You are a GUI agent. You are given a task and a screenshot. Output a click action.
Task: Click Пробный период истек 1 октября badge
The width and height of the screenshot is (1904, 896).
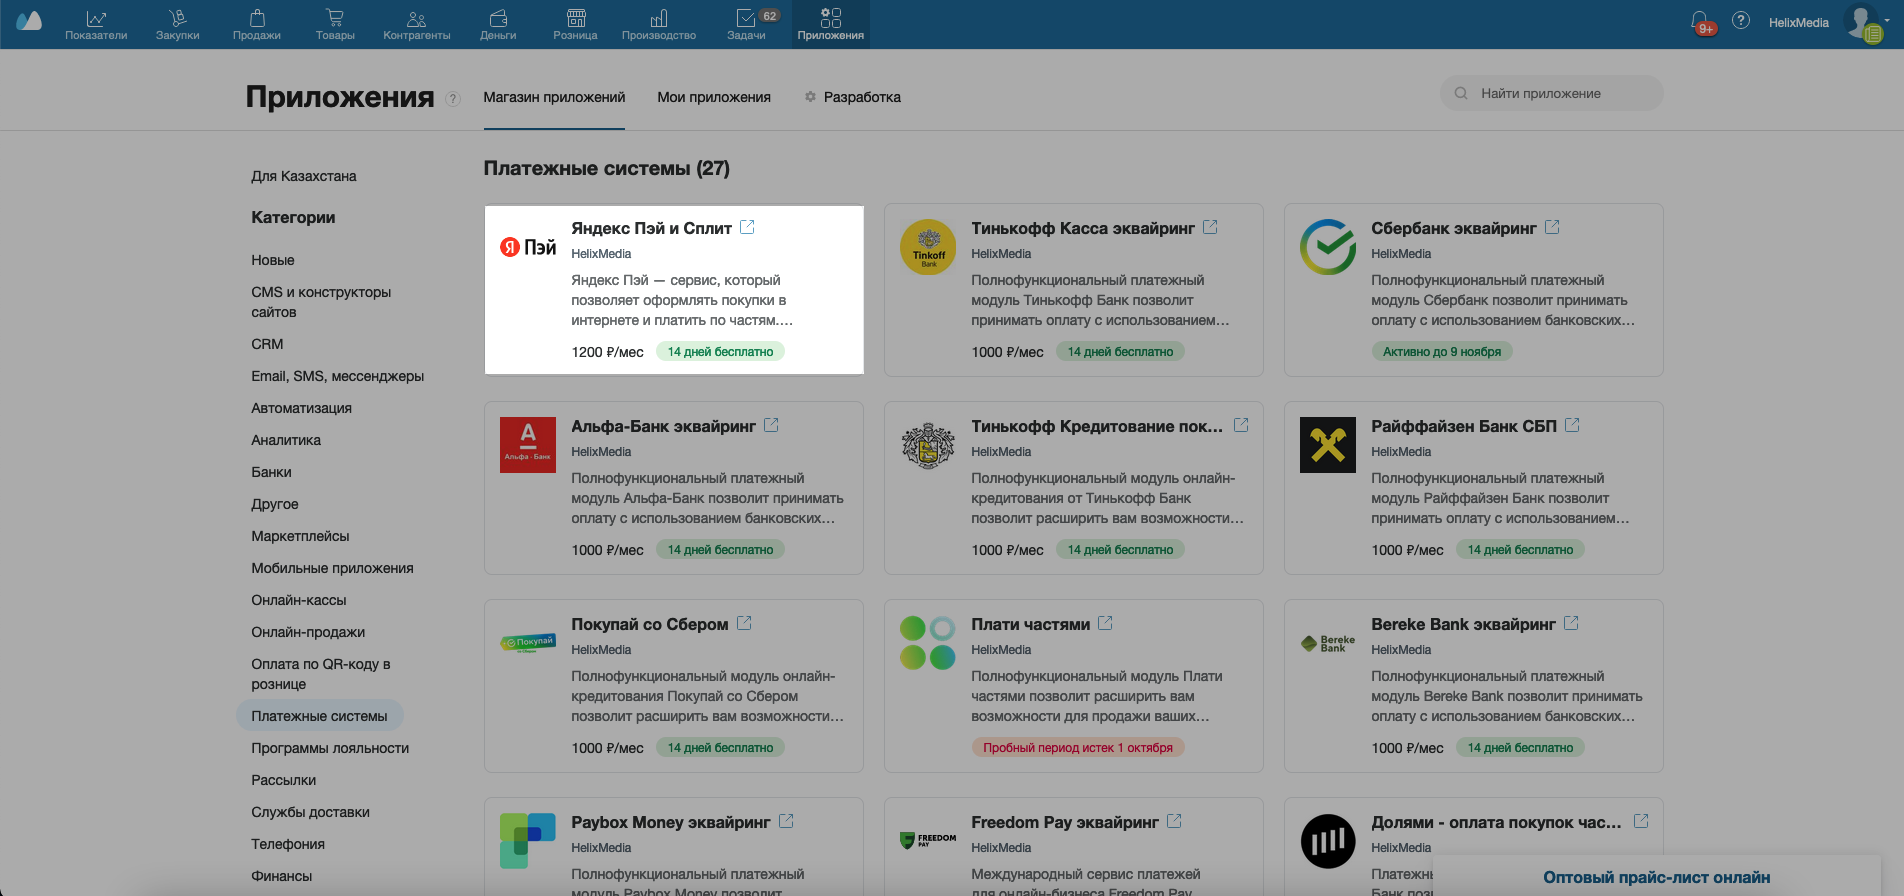(1078, 747)
